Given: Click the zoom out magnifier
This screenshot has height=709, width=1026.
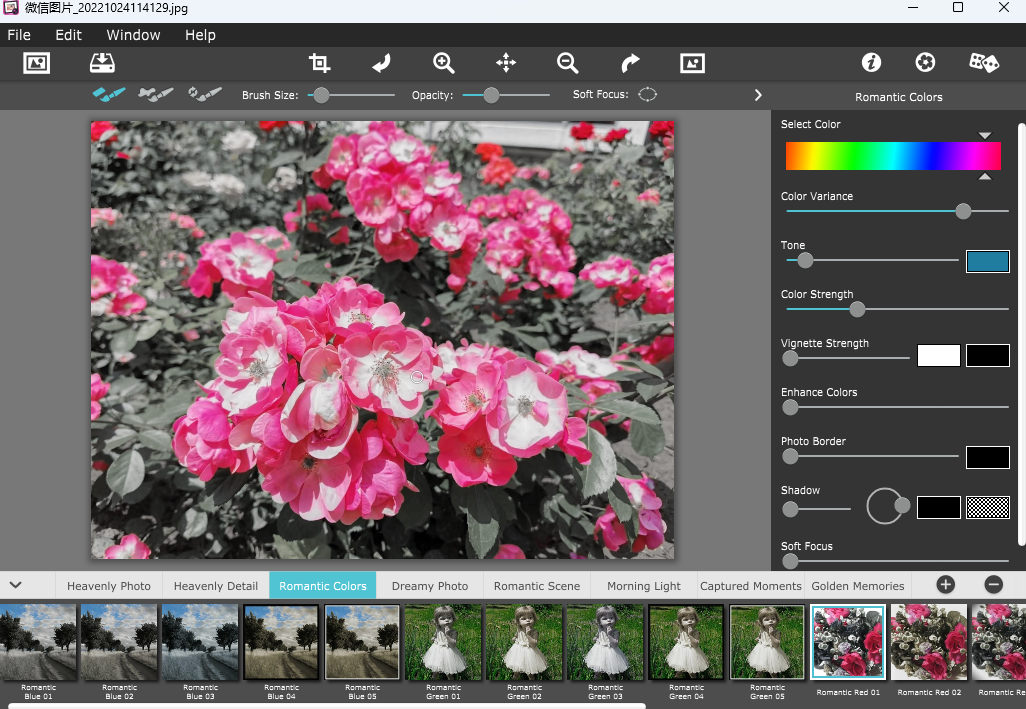Looking at the screenshot, I should [x=567, y=63].
